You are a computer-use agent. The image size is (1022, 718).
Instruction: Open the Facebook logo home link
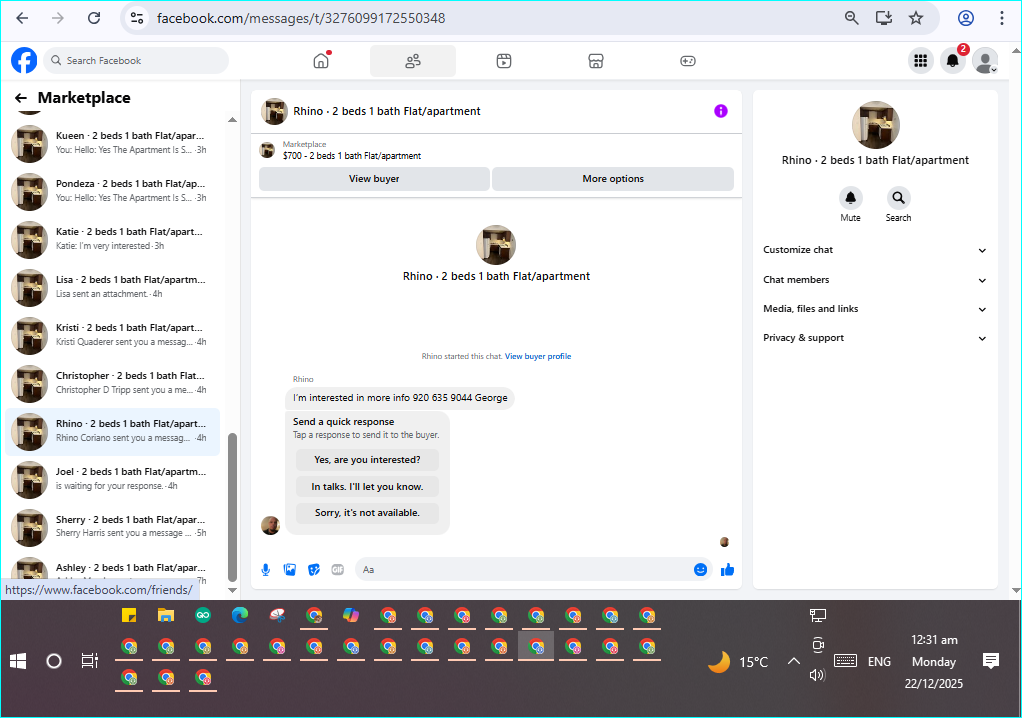(24, 61)
